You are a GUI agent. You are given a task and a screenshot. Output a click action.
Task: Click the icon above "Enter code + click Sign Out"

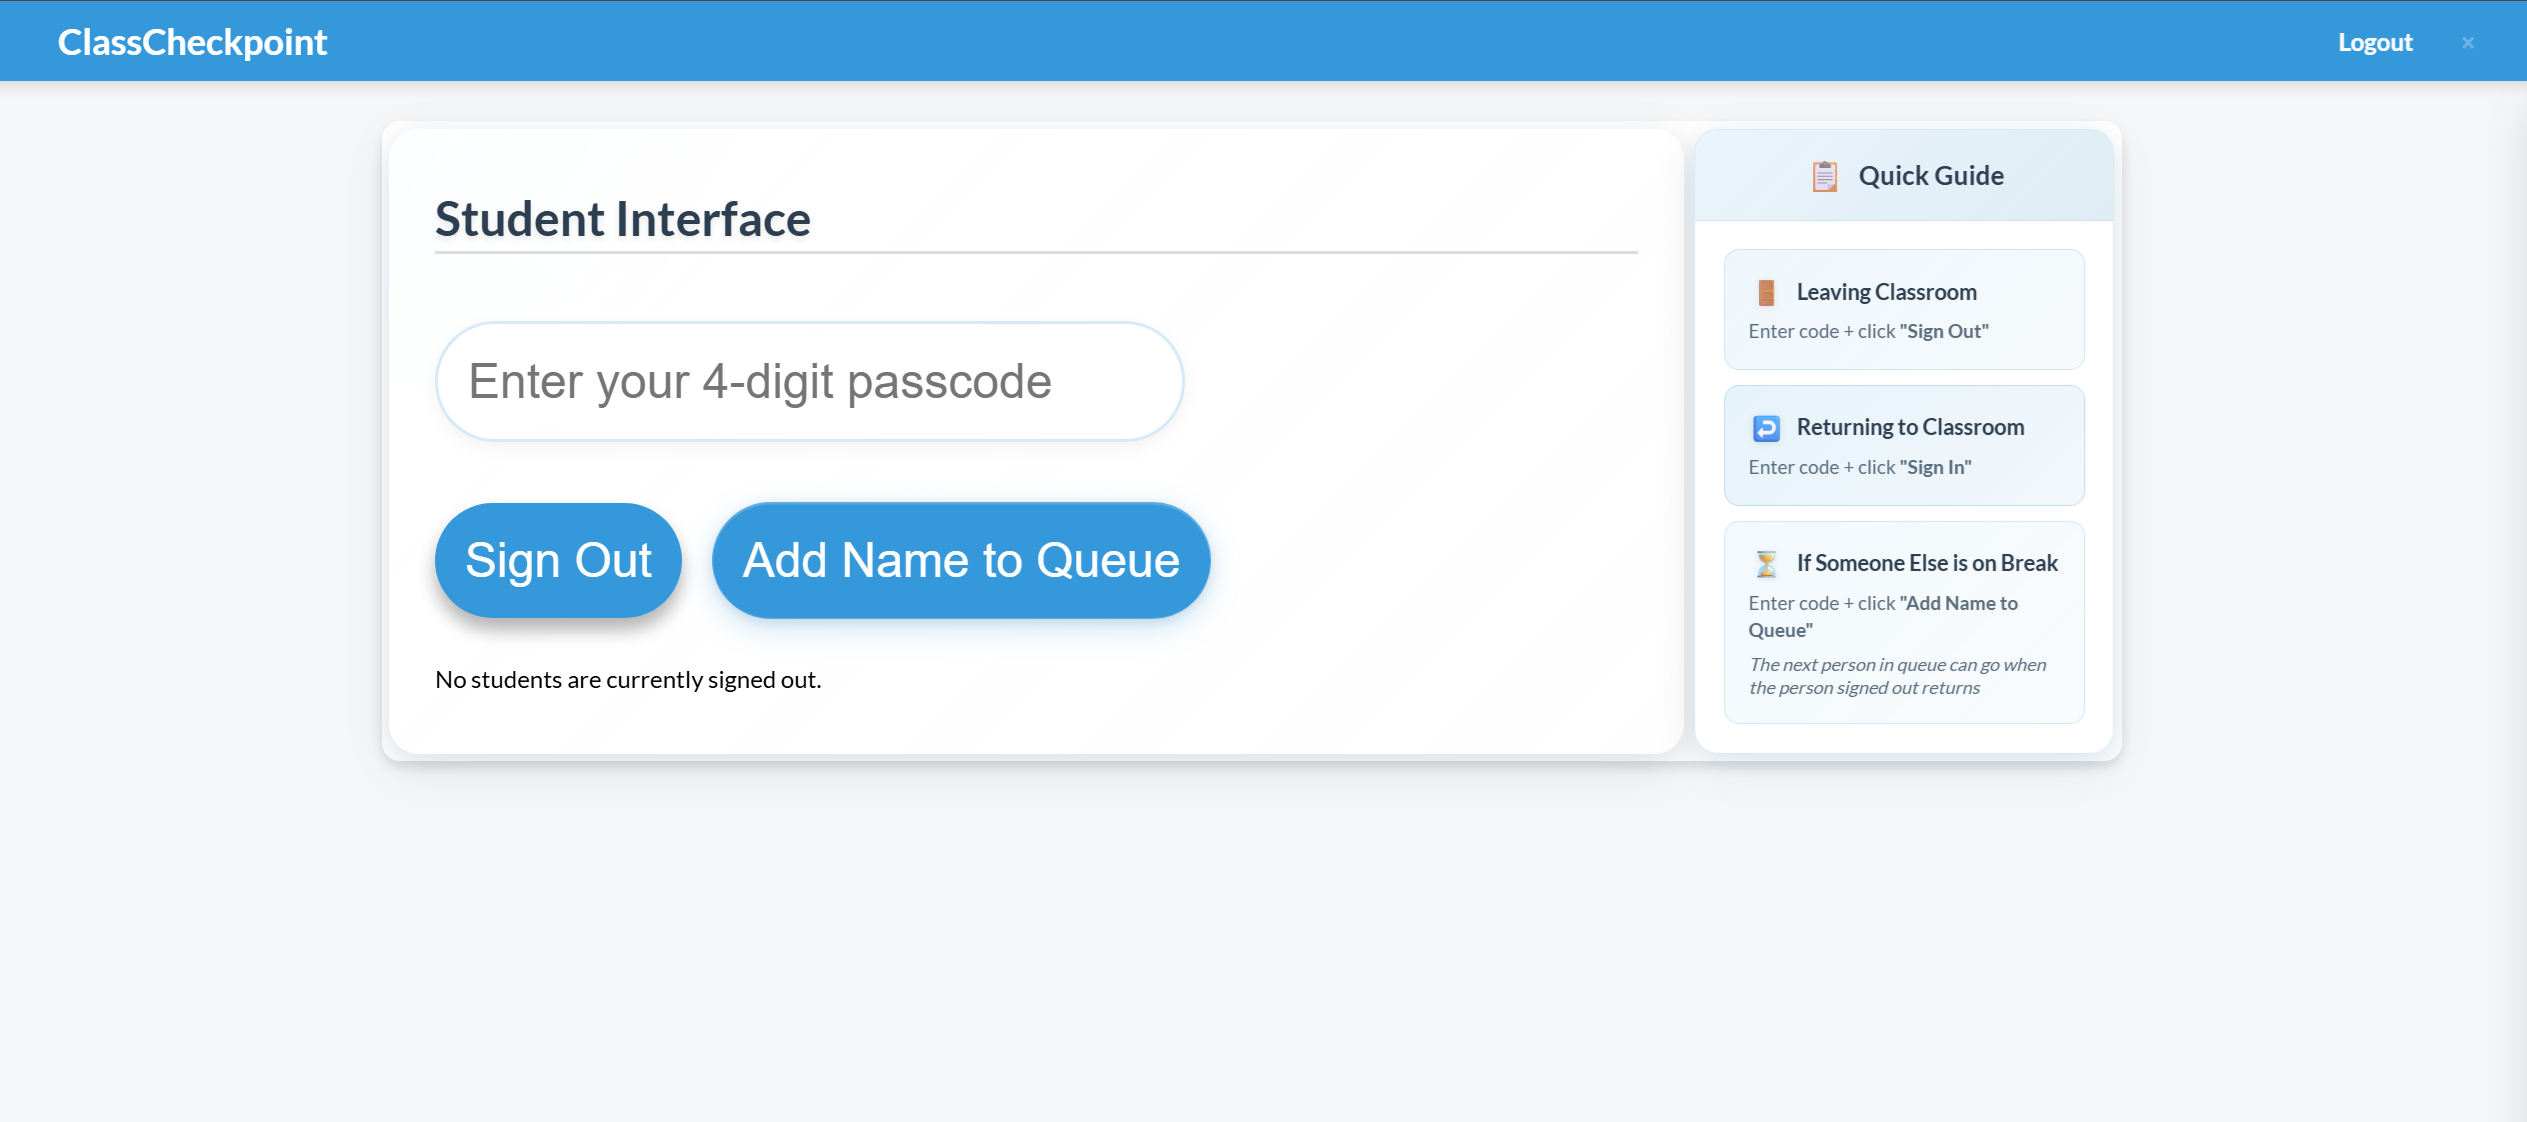(1766, 291)
